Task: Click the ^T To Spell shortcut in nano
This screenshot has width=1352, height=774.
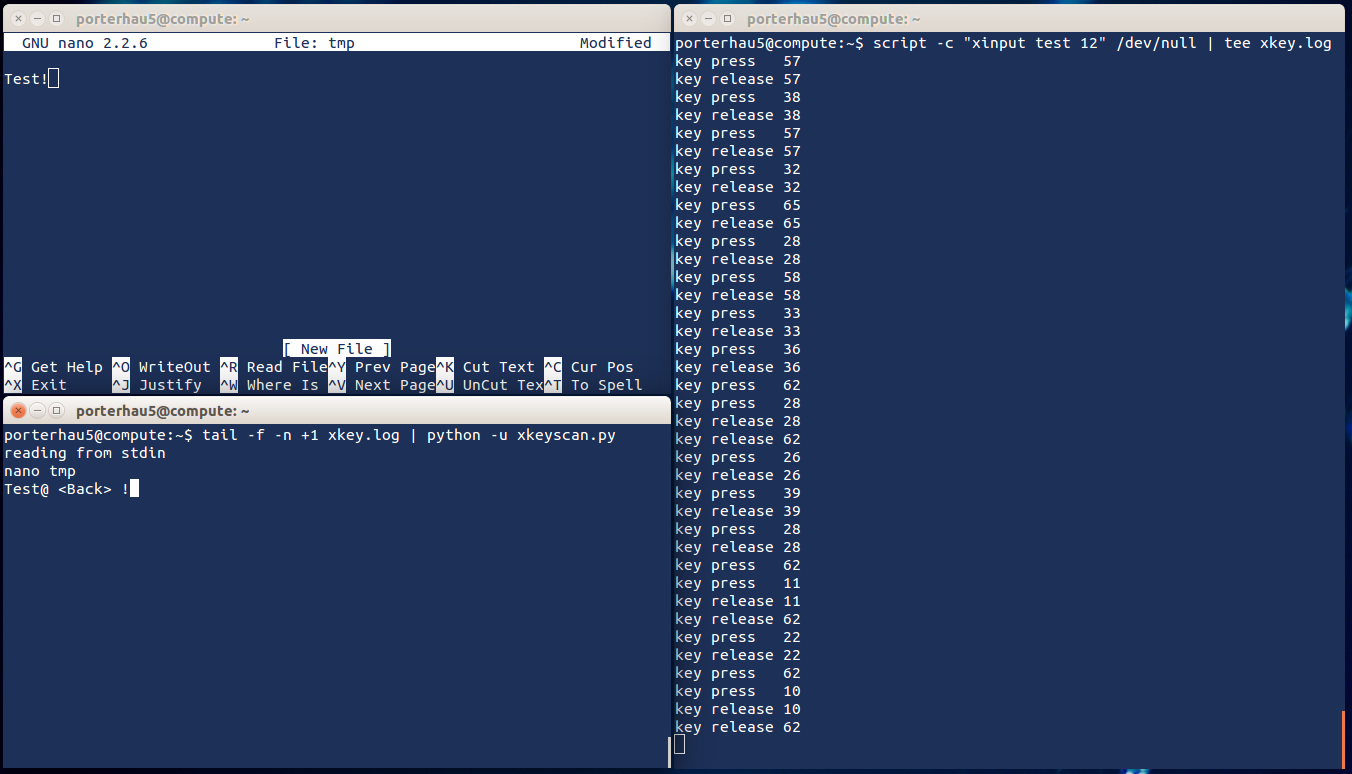Action: (x=594, y=385)
